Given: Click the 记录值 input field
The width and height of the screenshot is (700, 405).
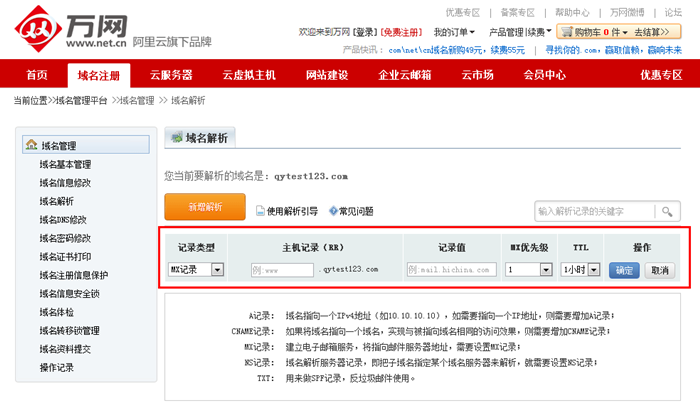Looking at the screenshot, I should pos(452,270).
